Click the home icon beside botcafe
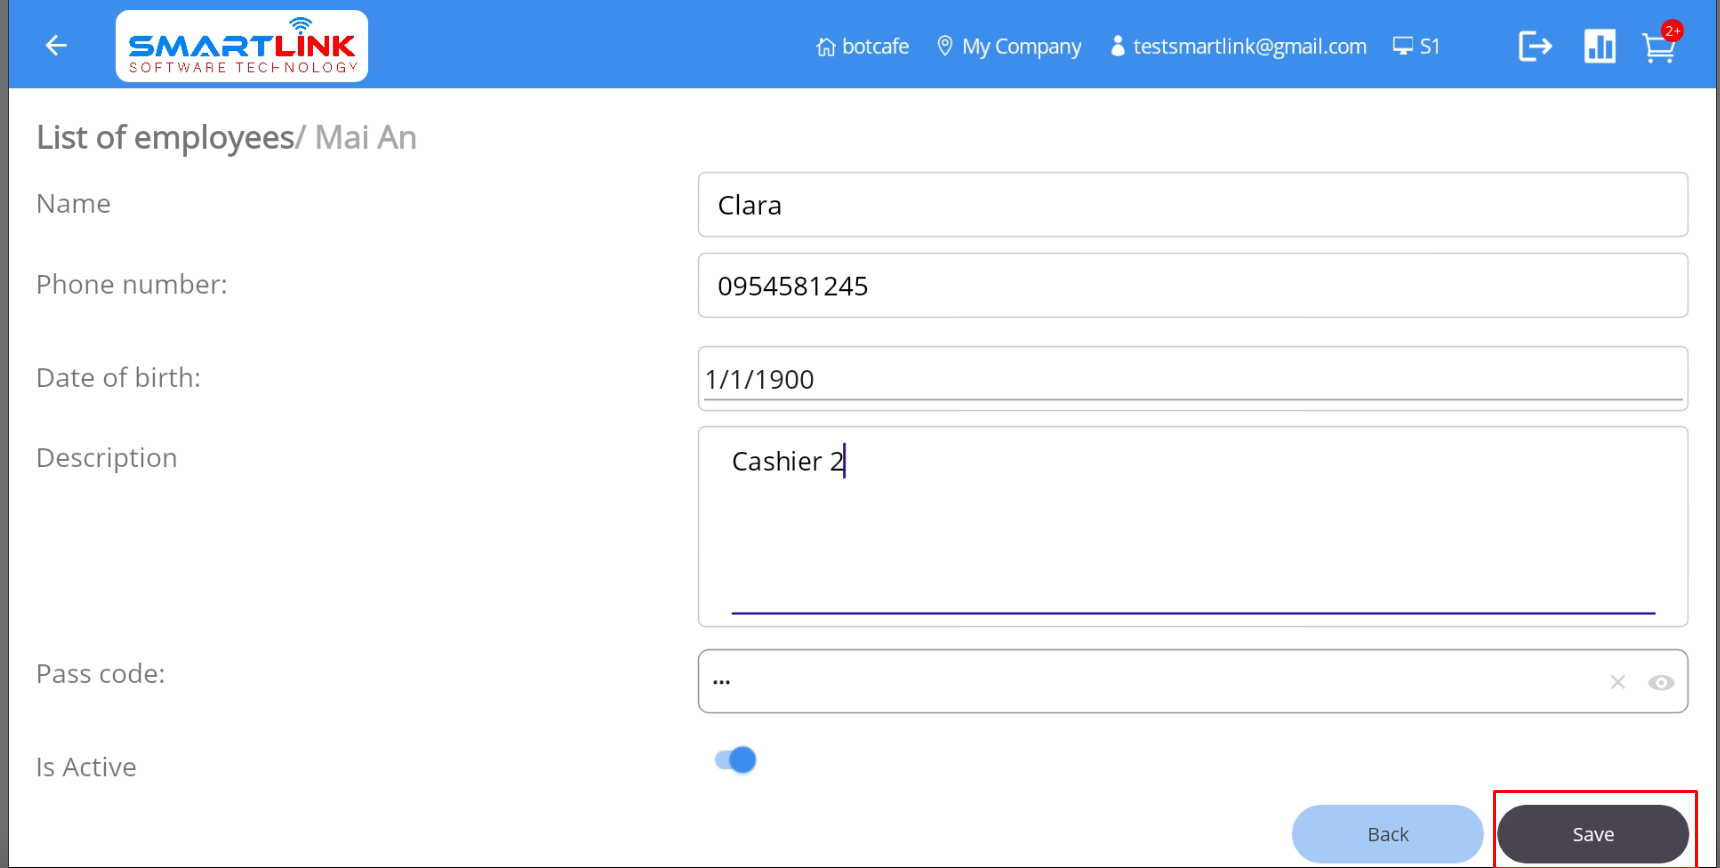Image resolution: width=1720 pixels, height=868 pixels. pyautogui.click(x=825, y=47)
